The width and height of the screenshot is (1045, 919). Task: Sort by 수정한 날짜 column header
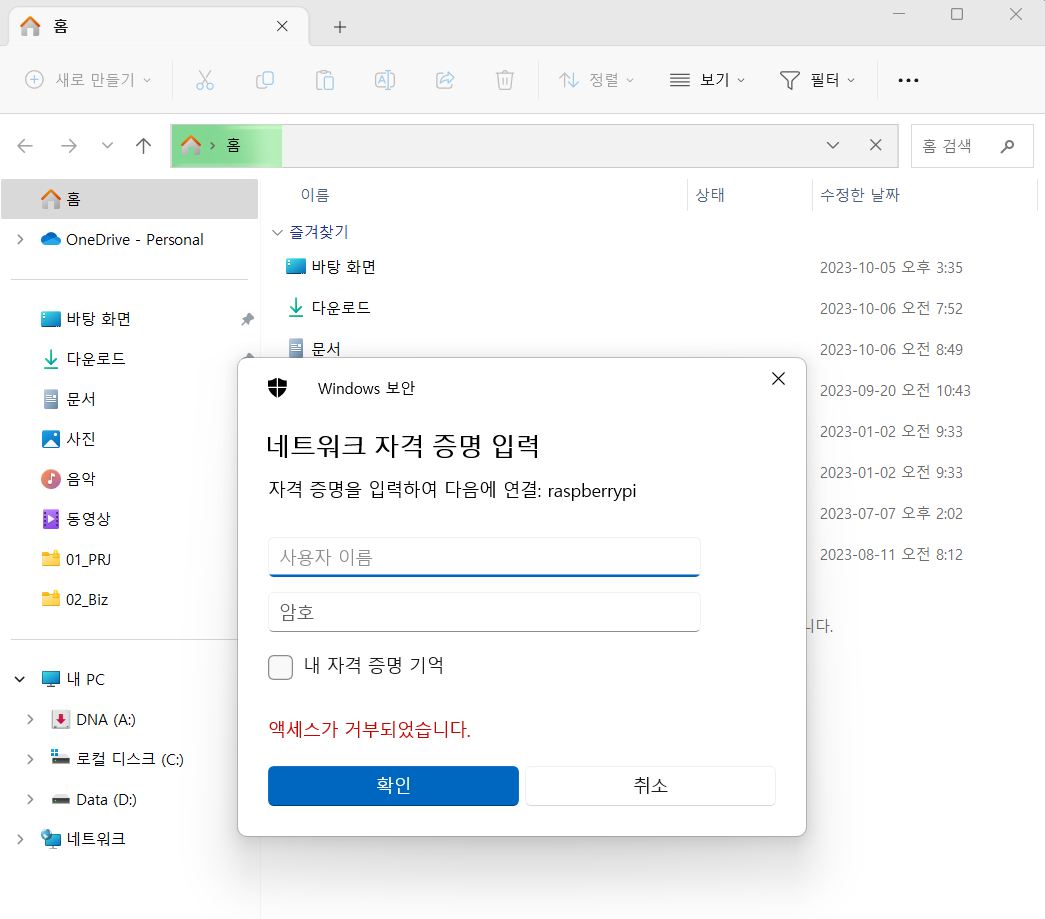pos(860,195)
